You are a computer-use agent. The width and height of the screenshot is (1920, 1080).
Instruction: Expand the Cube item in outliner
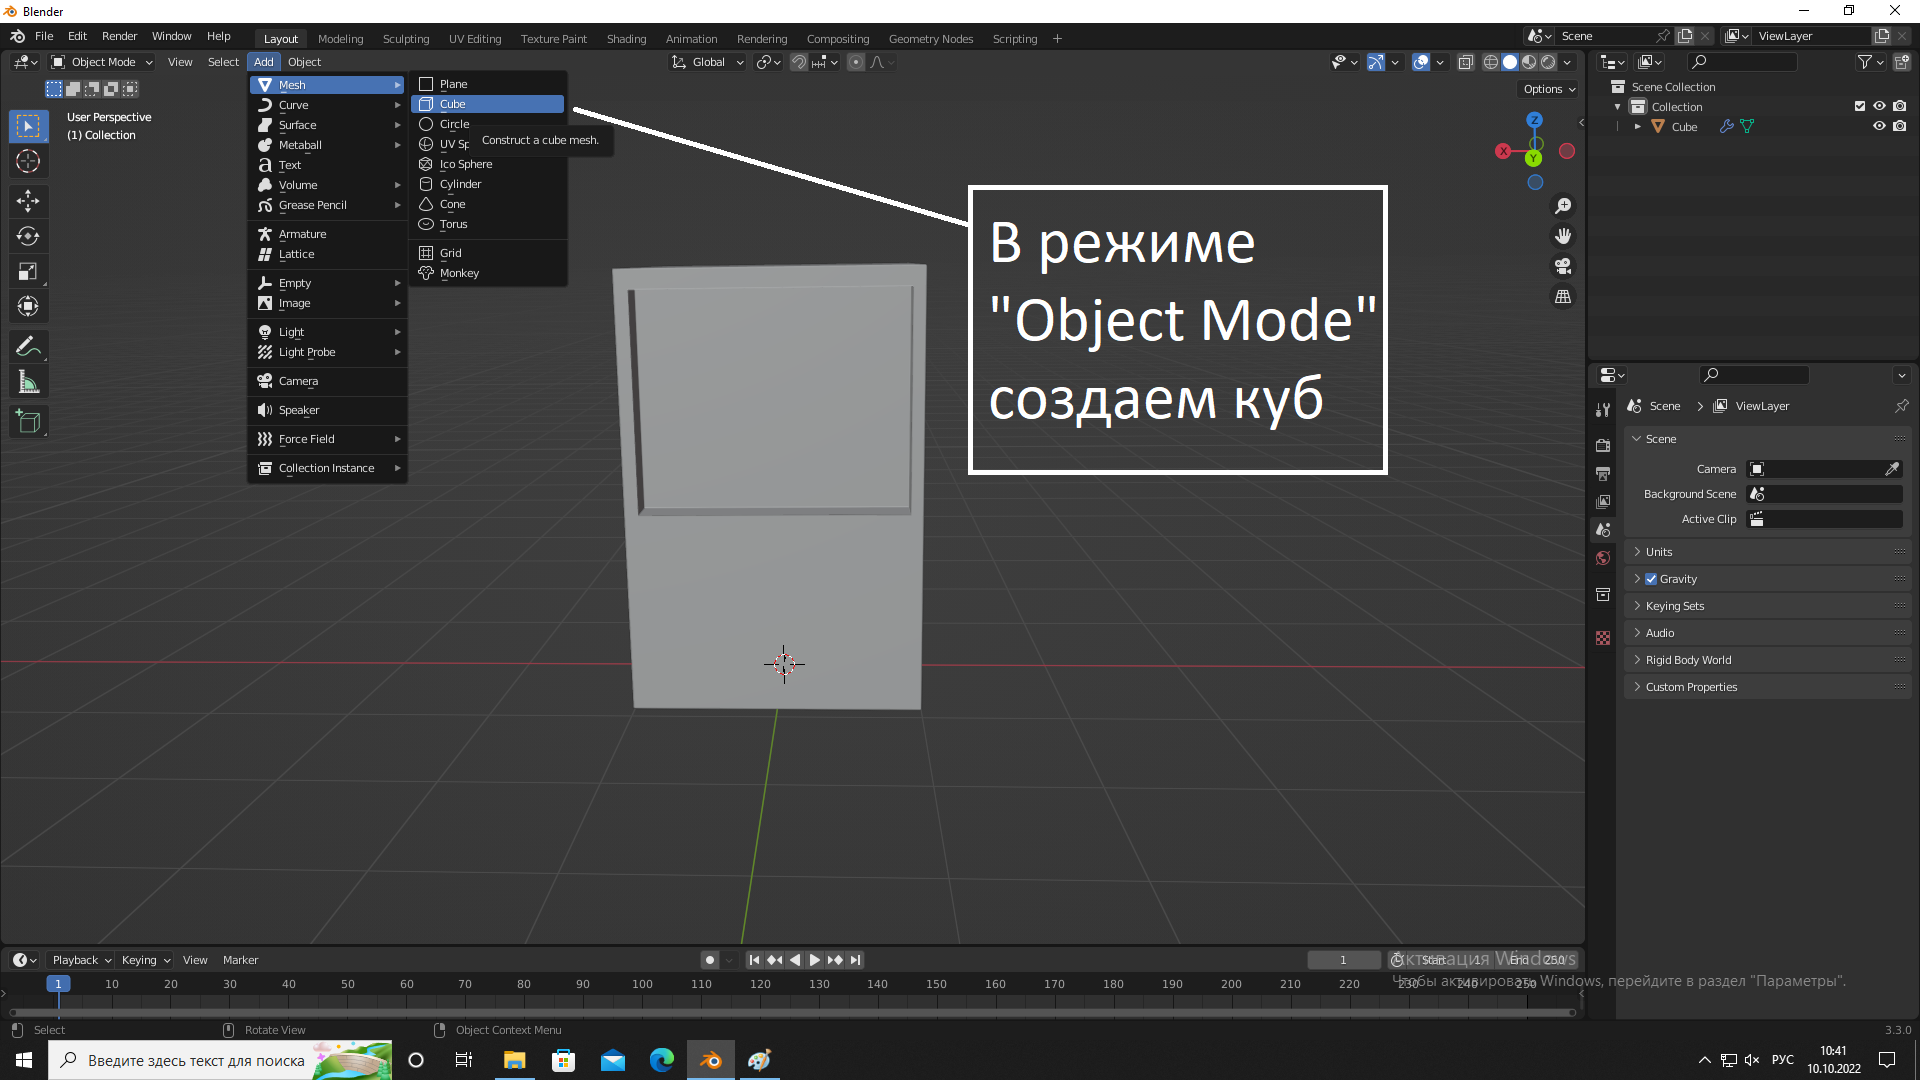1637,126
